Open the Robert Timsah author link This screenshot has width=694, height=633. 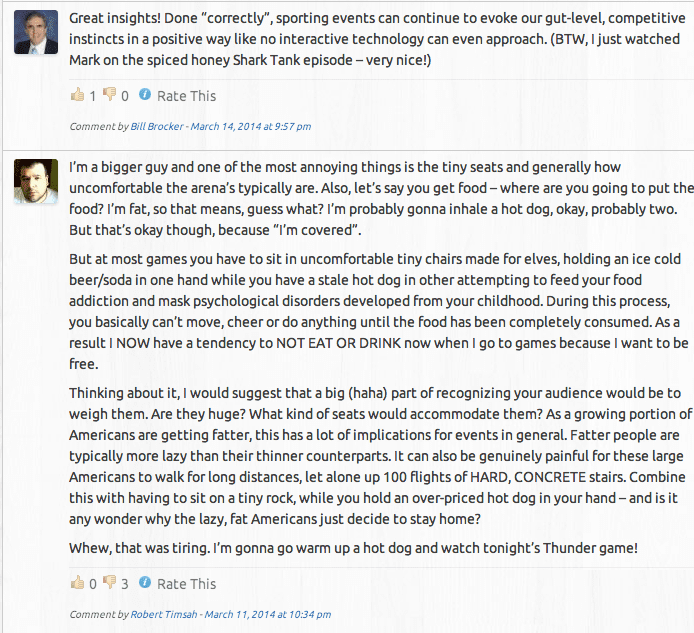click(x=162, y=614)
